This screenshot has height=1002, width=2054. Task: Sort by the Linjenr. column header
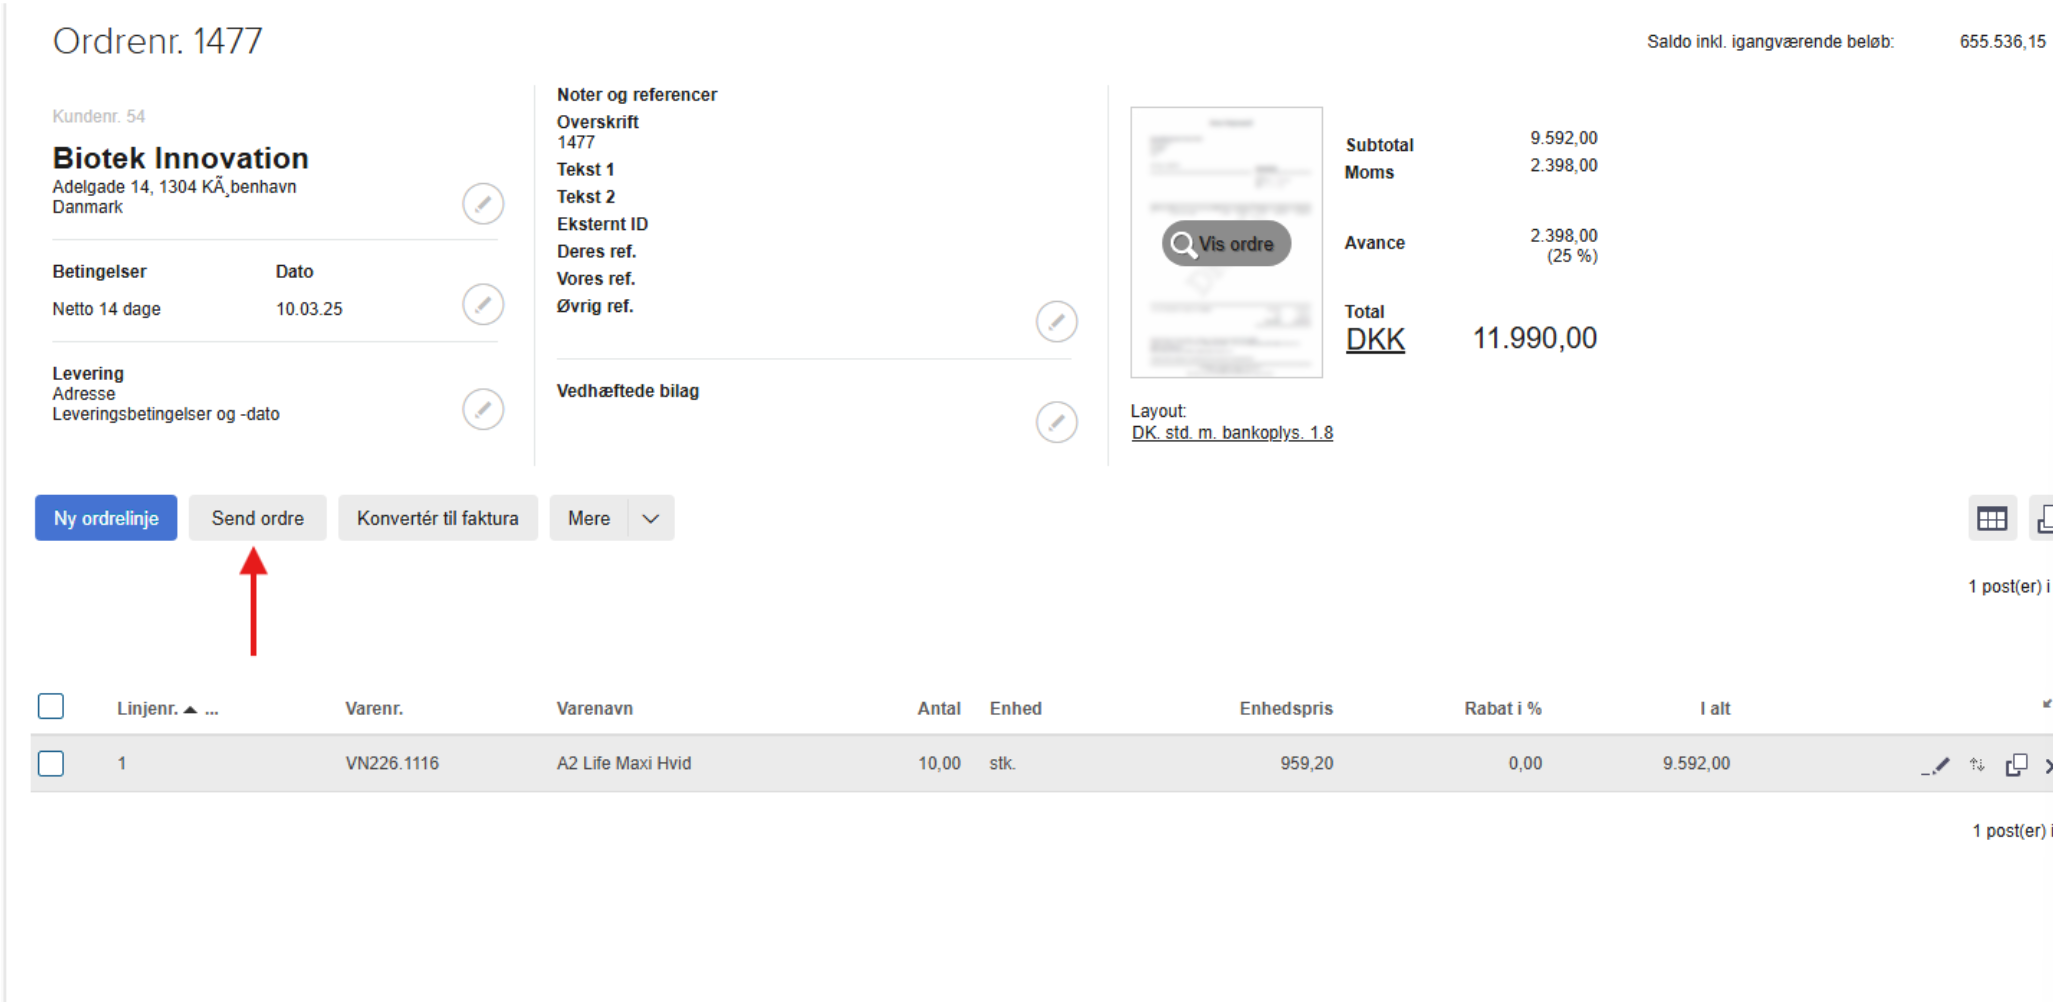point(148,709)
